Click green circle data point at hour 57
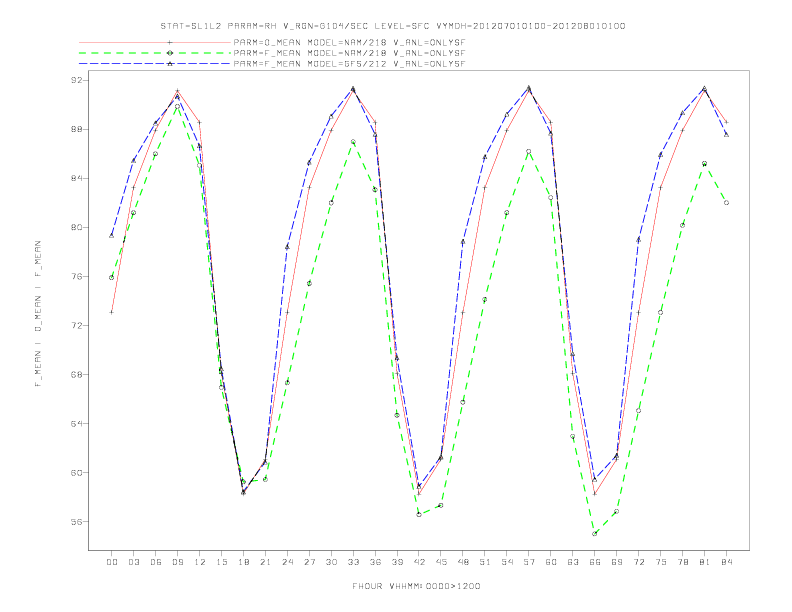This screenshot has height=612, width=792. click(x=529, y=151)
